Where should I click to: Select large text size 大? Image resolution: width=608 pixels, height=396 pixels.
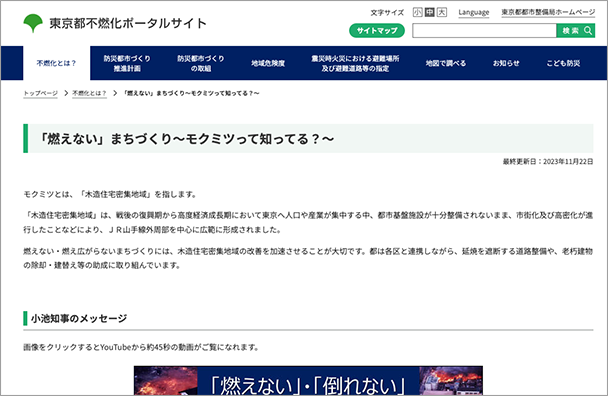point(442,12)
